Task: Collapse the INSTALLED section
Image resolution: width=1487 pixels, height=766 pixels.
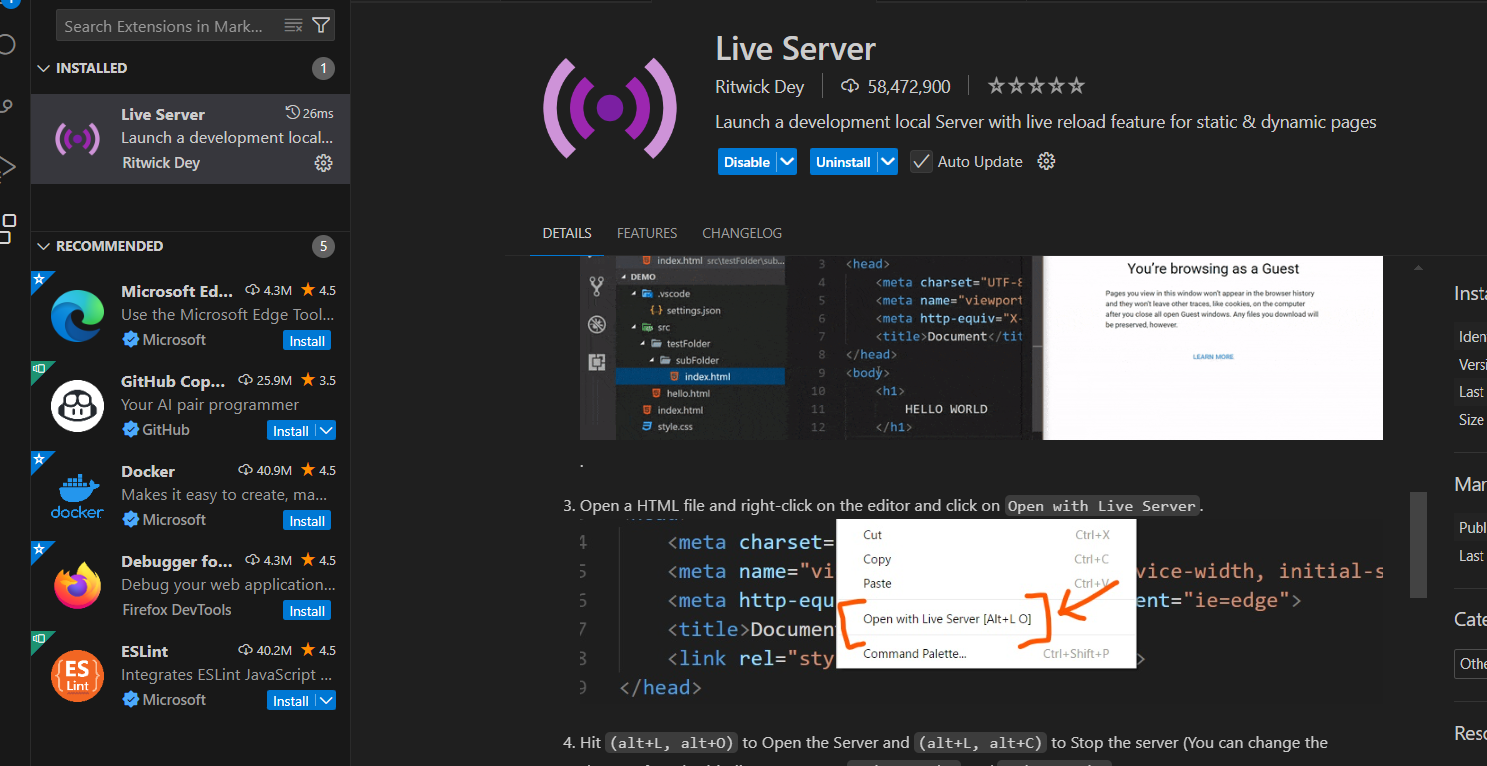Action: tap(43, 68)
